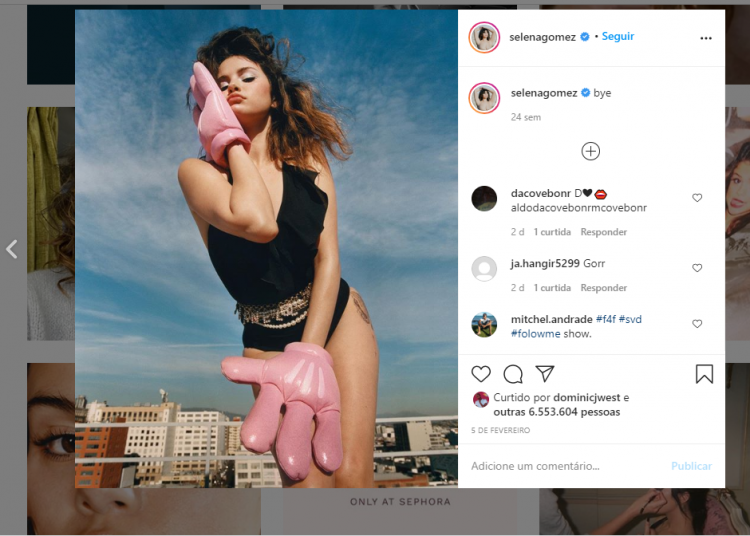Image resolution: width=750 pixels, height=536 pixels.
Task: Like ja.hangir5299's comment with the heart
Action: [697, 268]
